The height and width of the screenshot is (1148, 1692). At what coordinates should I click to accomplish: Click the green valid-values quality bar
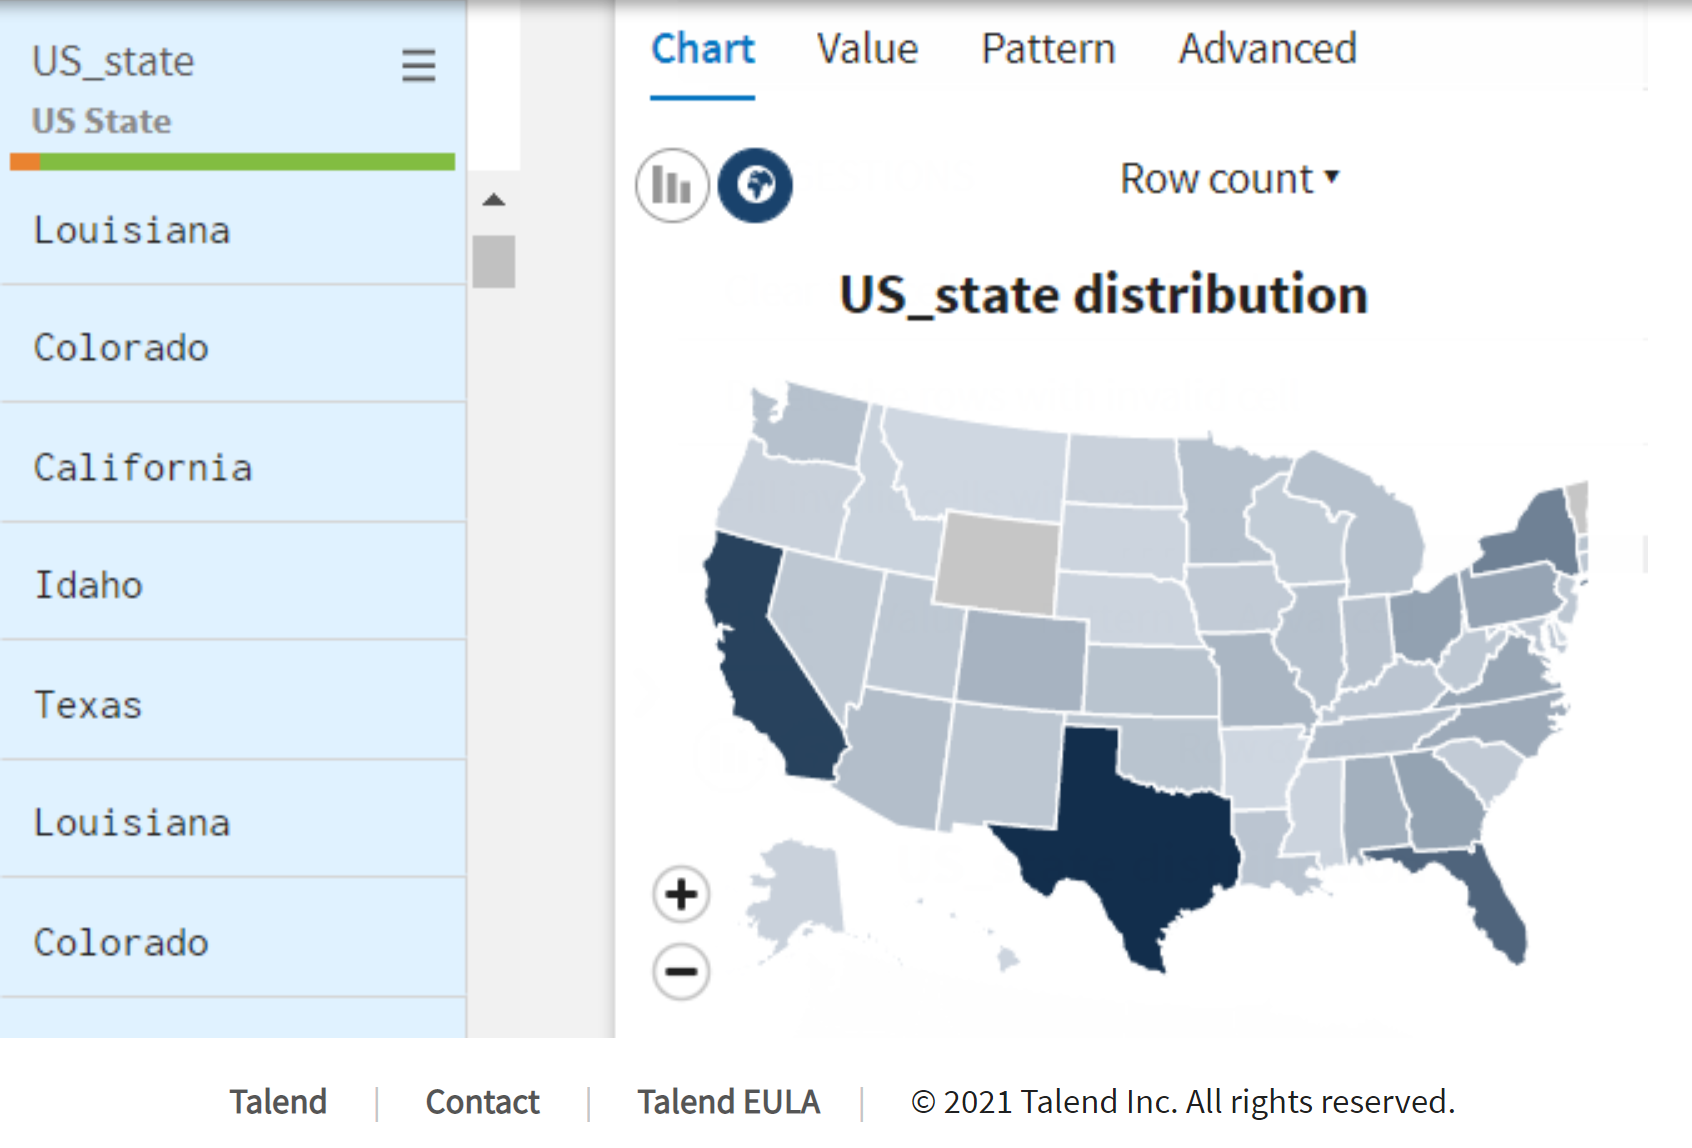coord(247,162)
